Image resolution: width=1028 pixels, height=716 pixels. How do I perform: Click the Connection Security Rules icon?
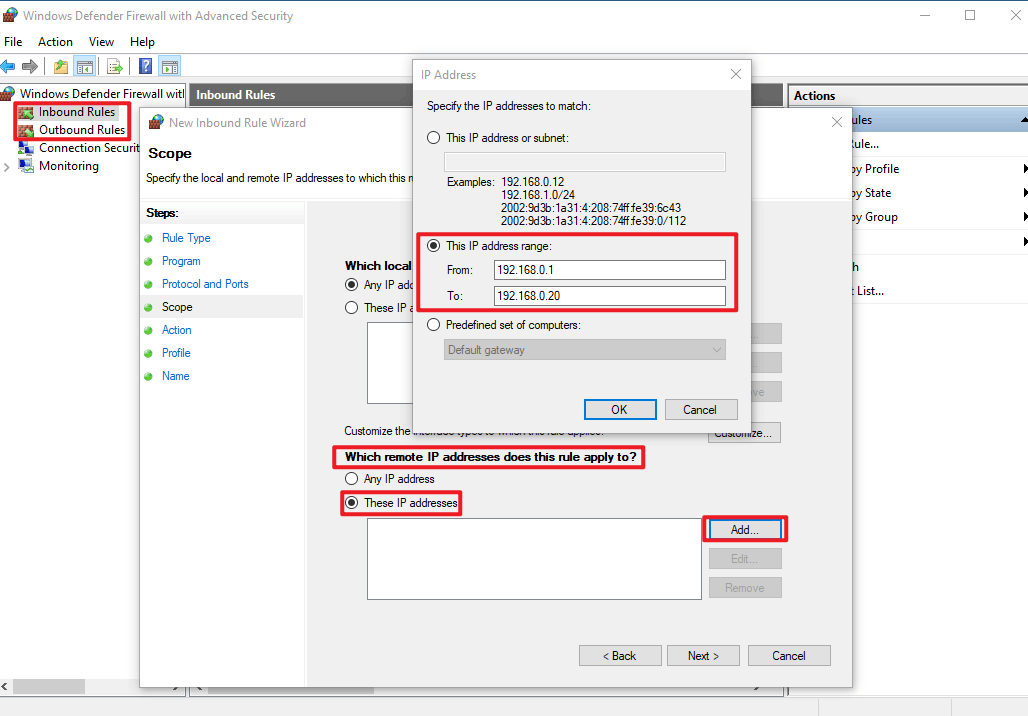tap(25, 147)
